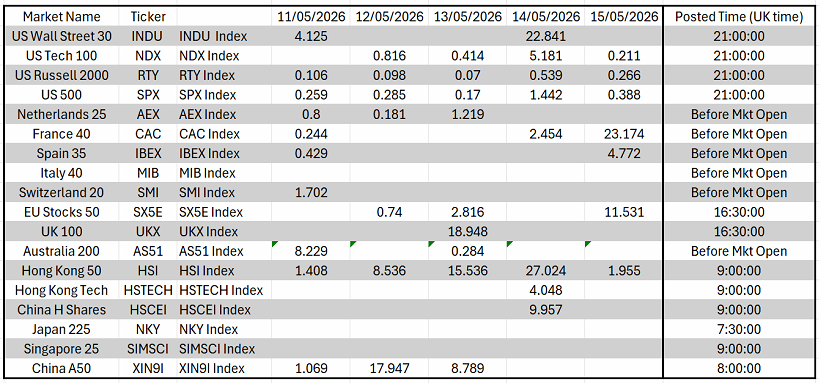Screen dimensions: 819x383
Task: Select the 'US Tech 100' cell
Action: click(62, 56)
